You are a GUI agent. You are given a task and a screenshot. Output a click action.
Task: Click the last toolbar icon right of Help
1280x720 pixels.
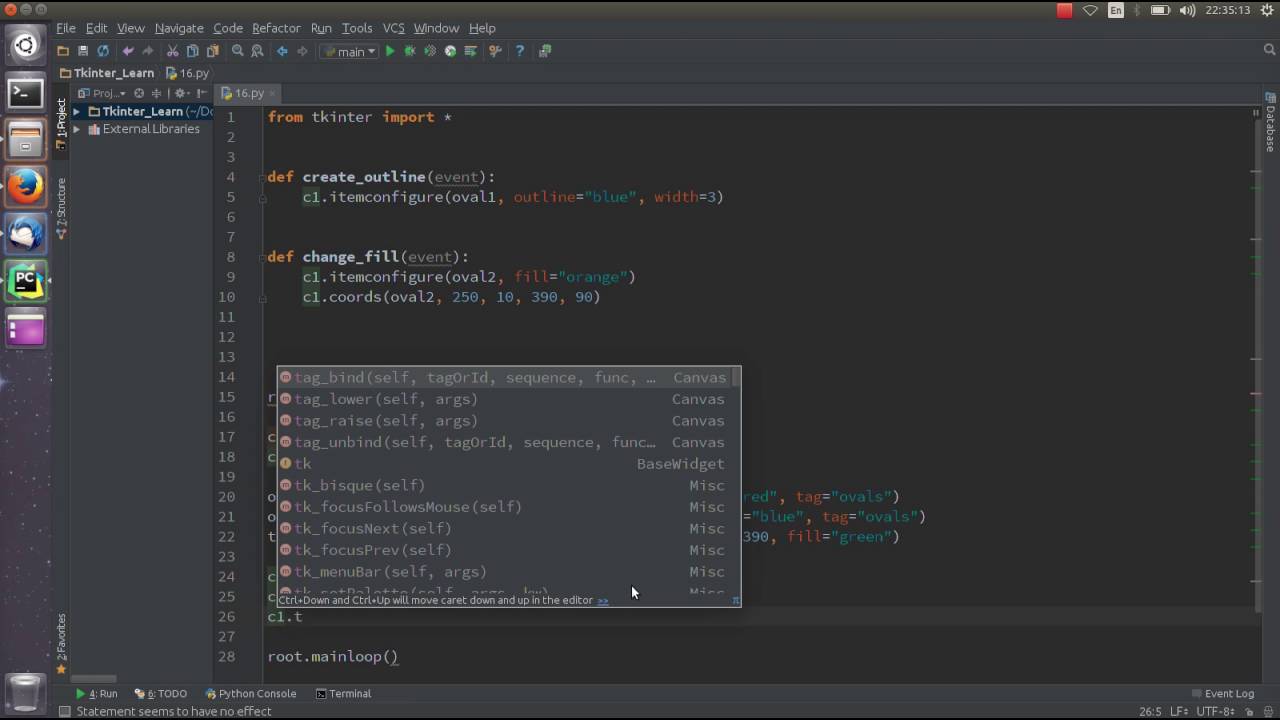pyautogui.click(x=545, y=51)
